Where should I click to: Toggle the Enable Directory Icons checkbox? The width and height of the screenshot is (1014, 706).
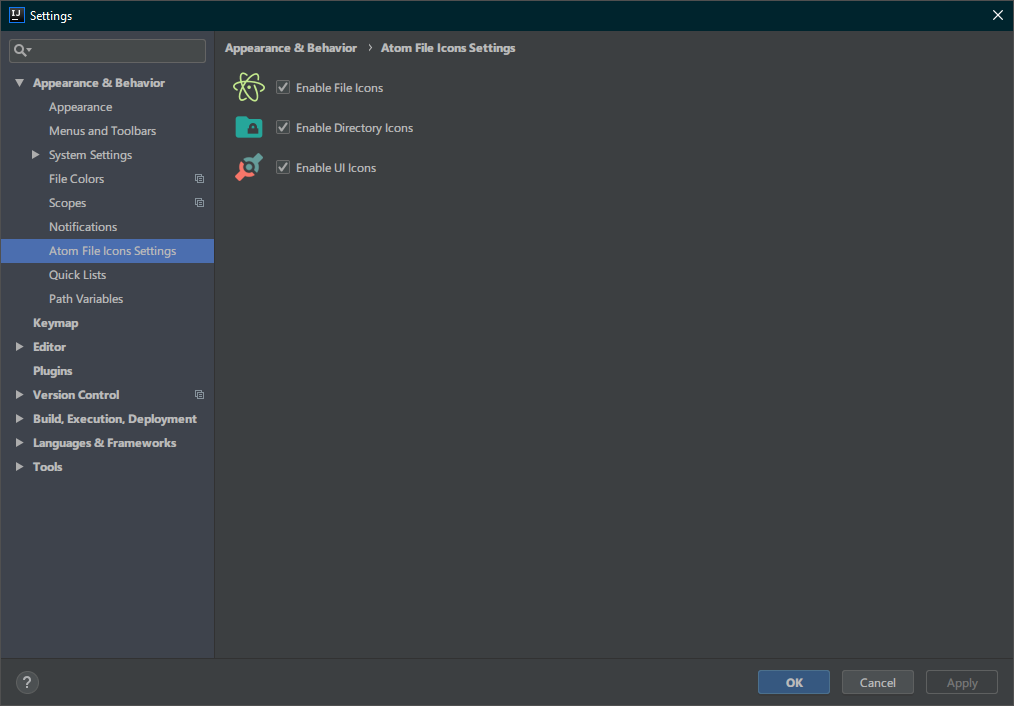coord(283,127)
